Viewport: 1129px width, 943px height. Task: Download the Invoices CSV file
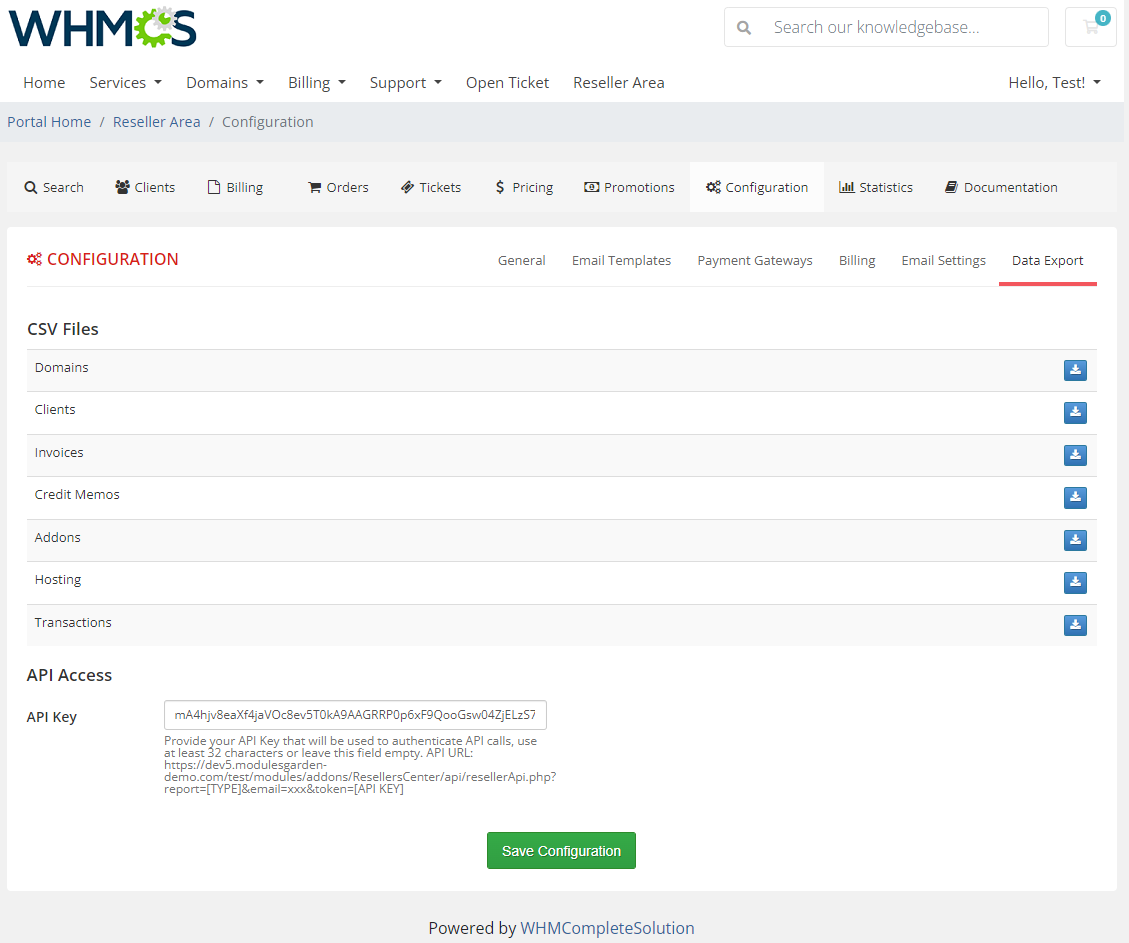tap(1075, 455)
